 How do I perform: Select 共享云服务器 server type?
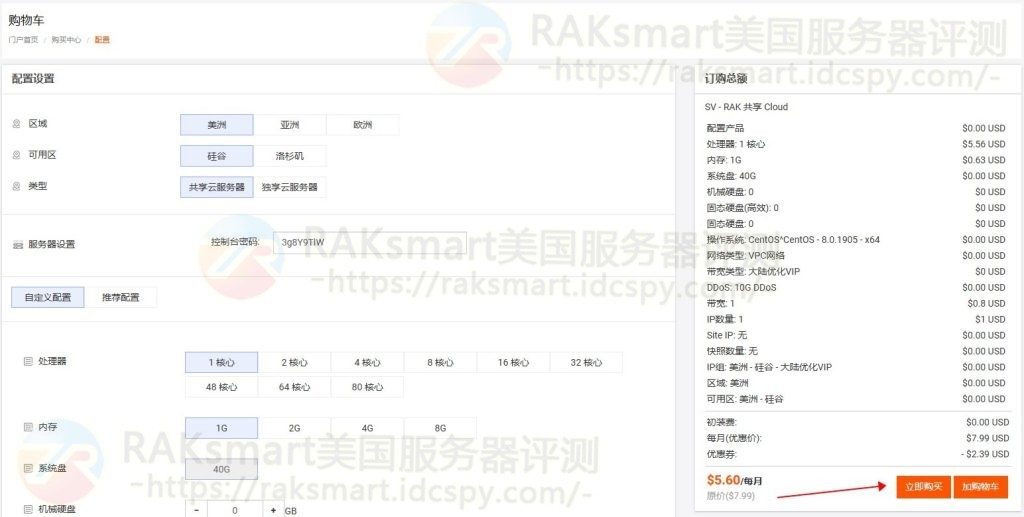pos(216,187)
